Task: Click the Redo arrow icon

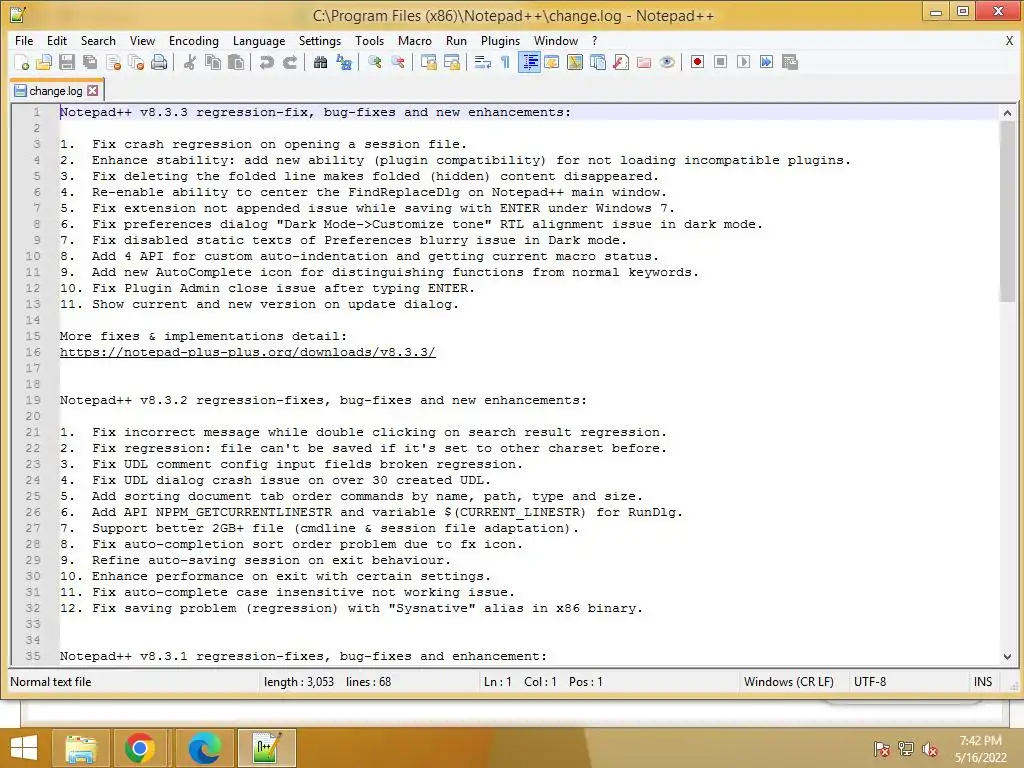Action: pyautogui.click(x=290, y=62)
